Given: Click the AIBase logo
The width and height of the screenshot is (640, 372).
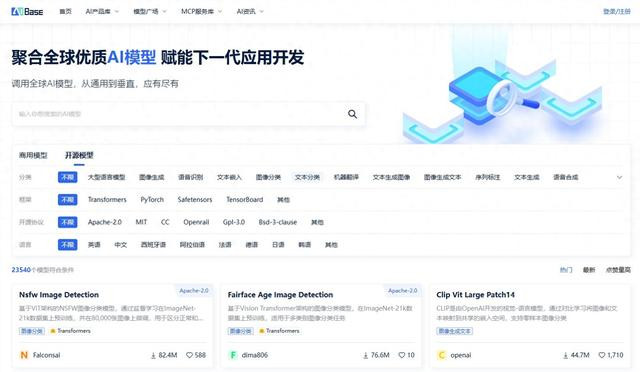Looking at the screenshot, I should (27, 11).
